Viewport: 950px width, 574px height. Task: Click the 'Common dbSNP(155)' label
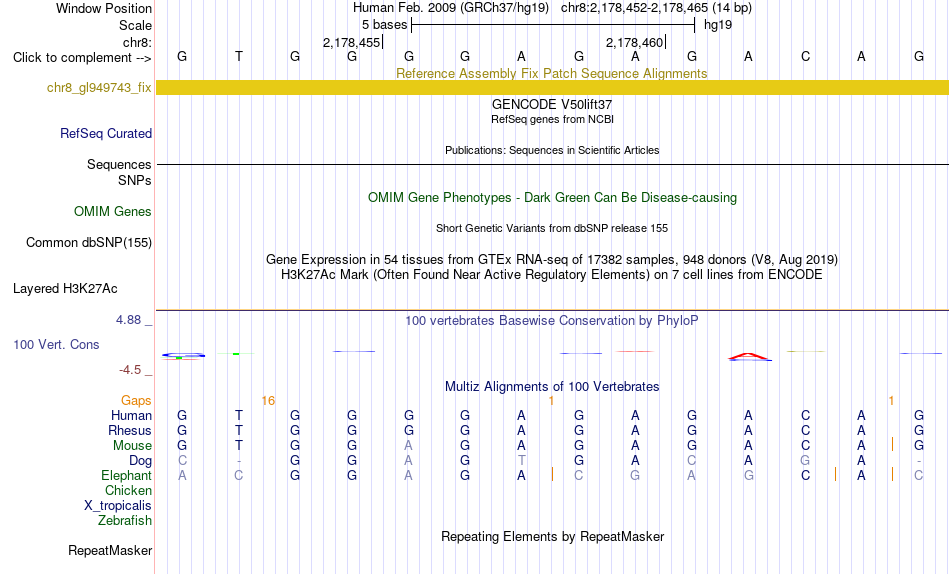click(89, 242)
